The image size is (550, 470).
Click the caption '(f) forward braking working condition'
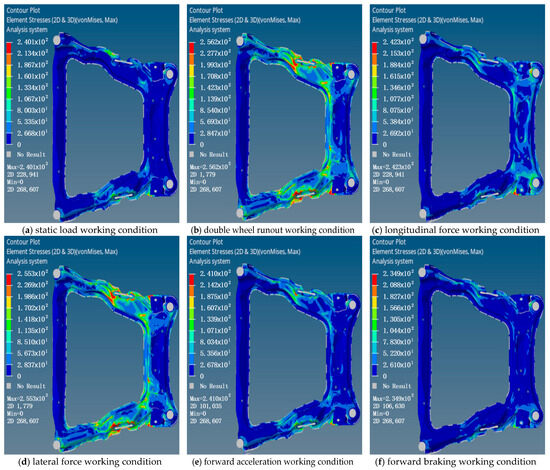point(455,462)
